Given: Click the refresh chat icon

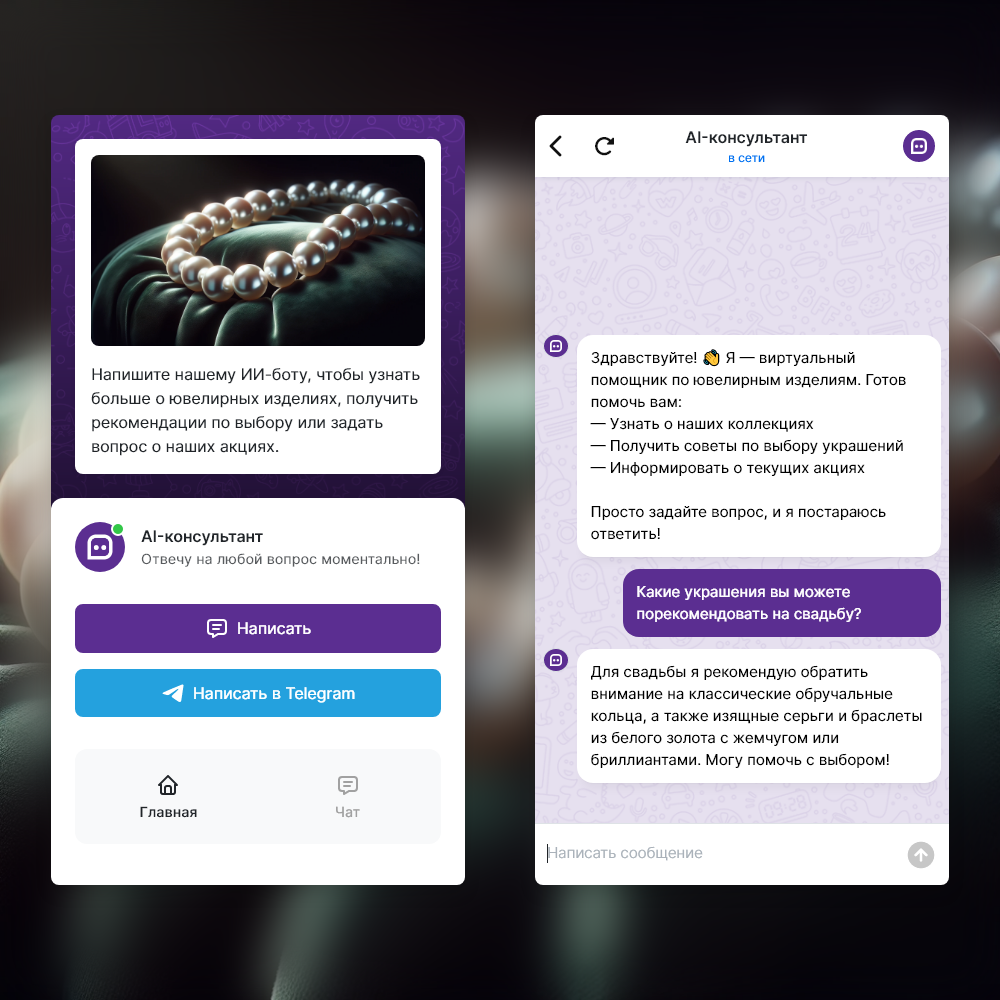Looking at the screenshot, I should [x=604, y=146].
